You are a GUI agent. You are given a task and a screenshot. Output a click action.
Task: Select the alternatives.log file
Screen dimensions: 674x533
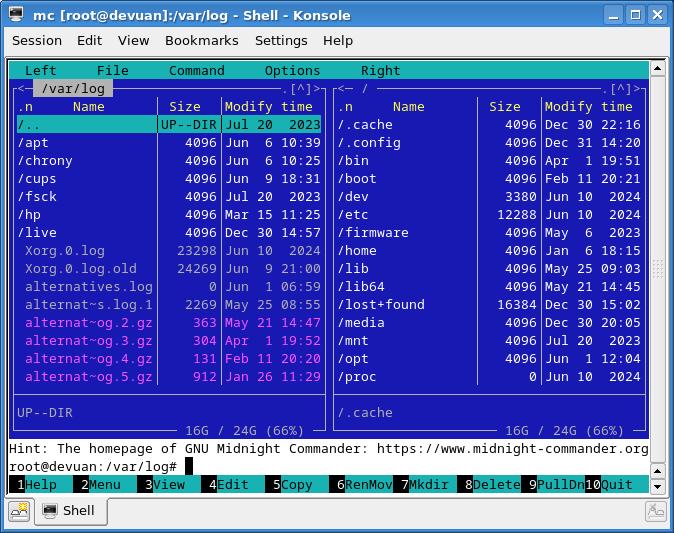click(169, 287)
